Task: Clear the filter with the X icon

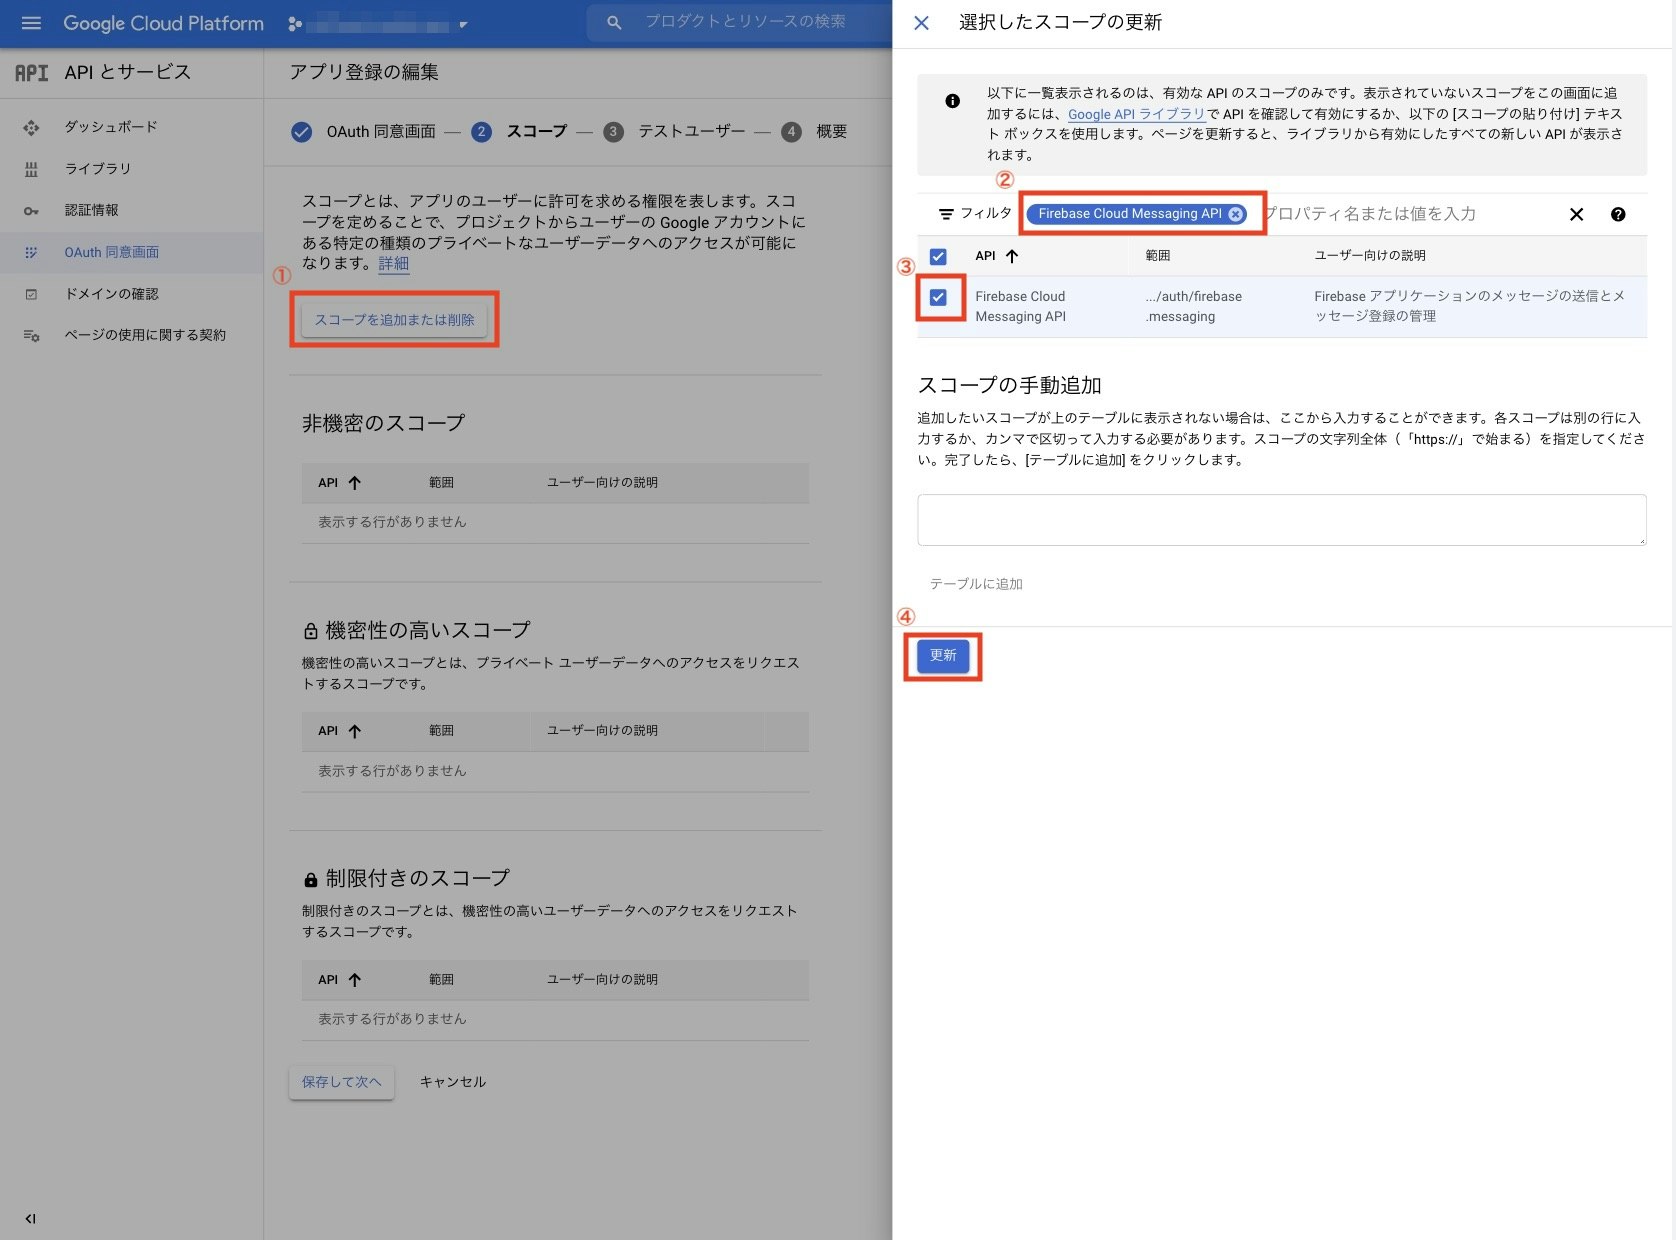Action: click(1576, 214)
